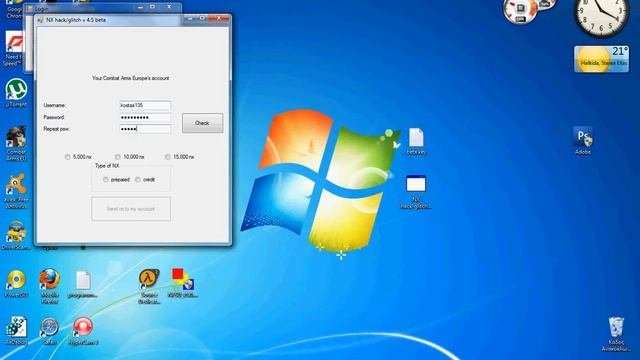Focus the Repeat pass input field
Viewport: 640px width, 360px height.
pyautogui.click(x=145, y=129)
